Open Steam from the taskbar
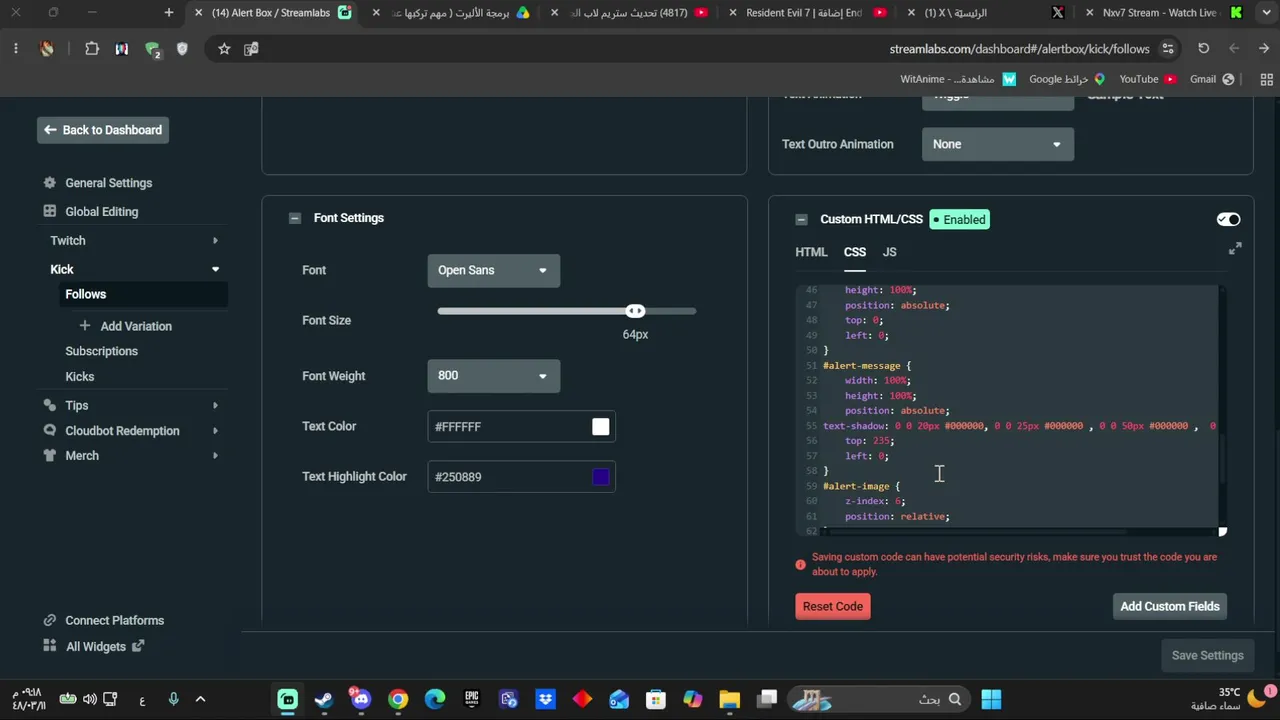 click(x=324, y=699)
